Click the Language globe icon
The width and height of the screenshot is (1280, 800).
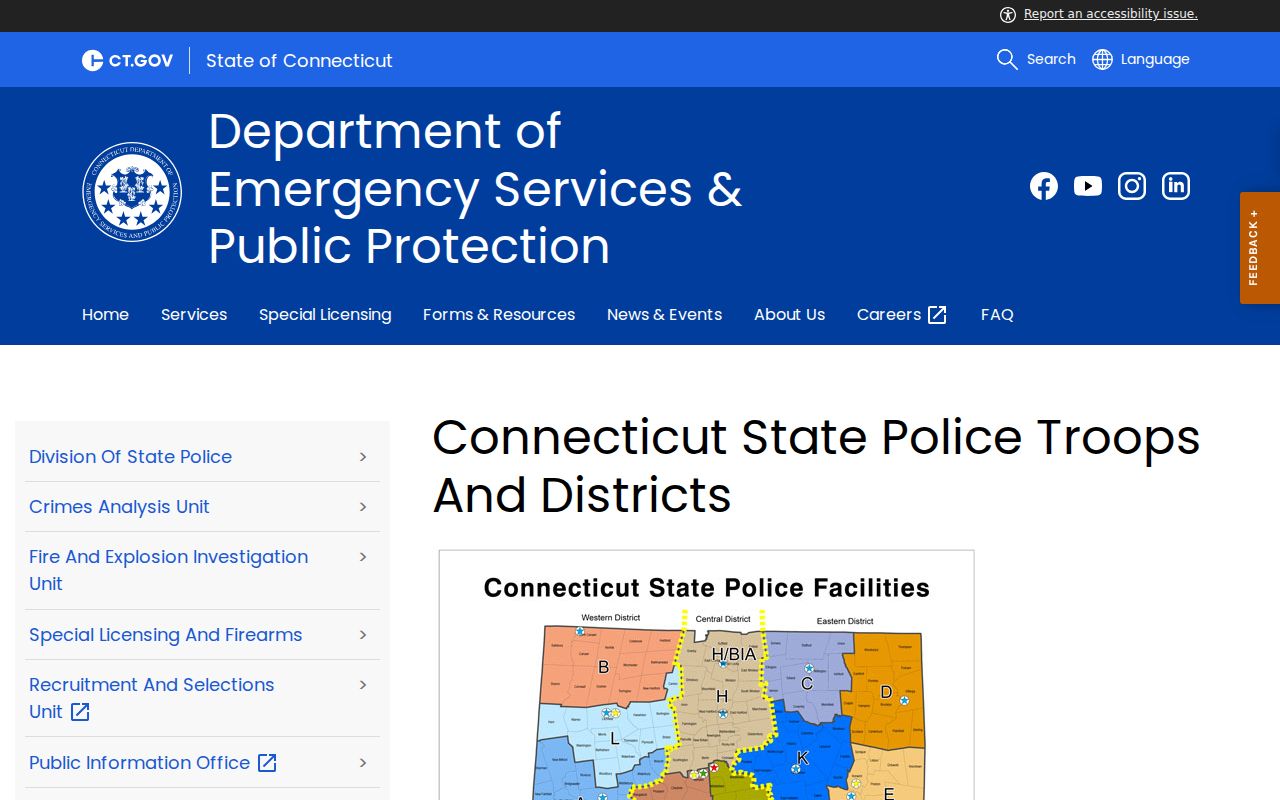pos(1102,59)
